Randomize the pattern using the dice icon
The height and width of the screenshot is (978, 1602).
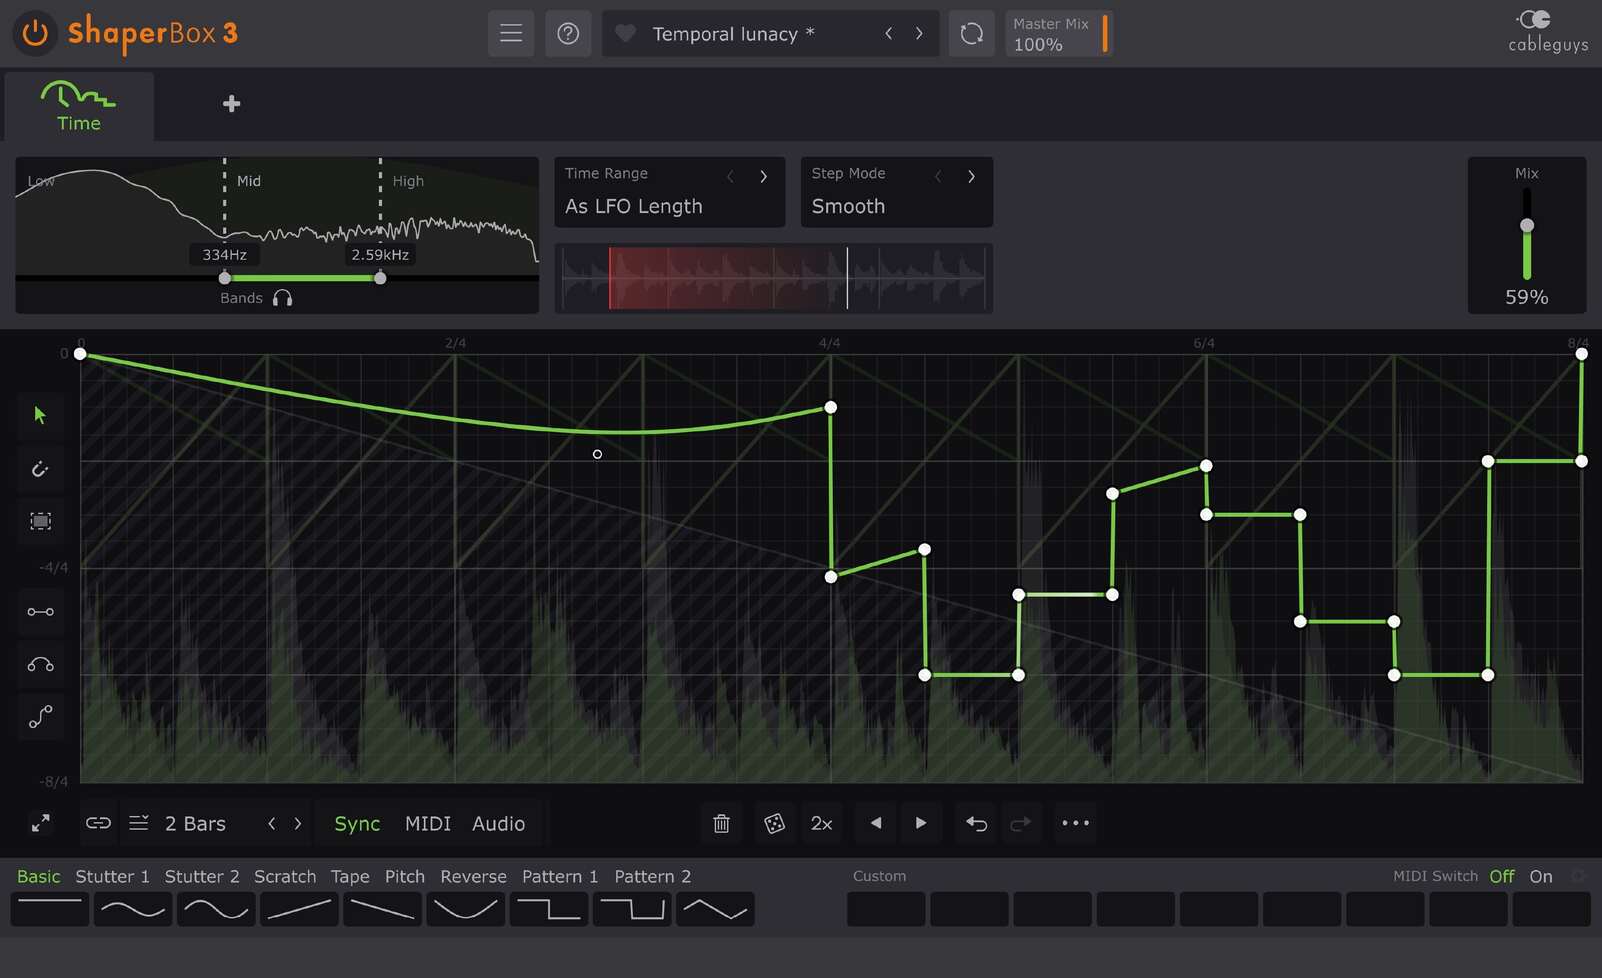tap(775, 823)
